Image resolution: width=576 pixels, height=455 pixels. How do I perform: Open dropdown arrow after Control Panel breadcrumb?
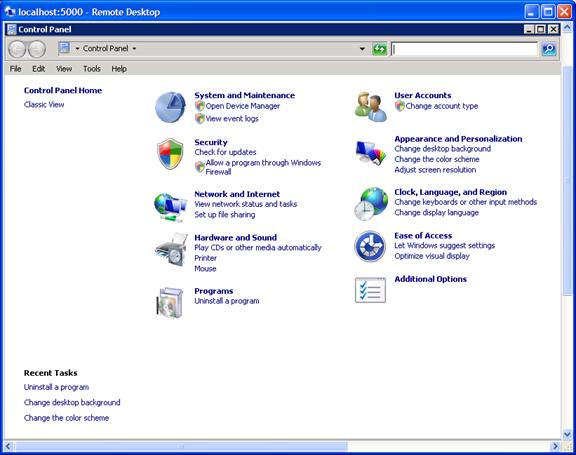pyautogui.click(x=134, y=48)
